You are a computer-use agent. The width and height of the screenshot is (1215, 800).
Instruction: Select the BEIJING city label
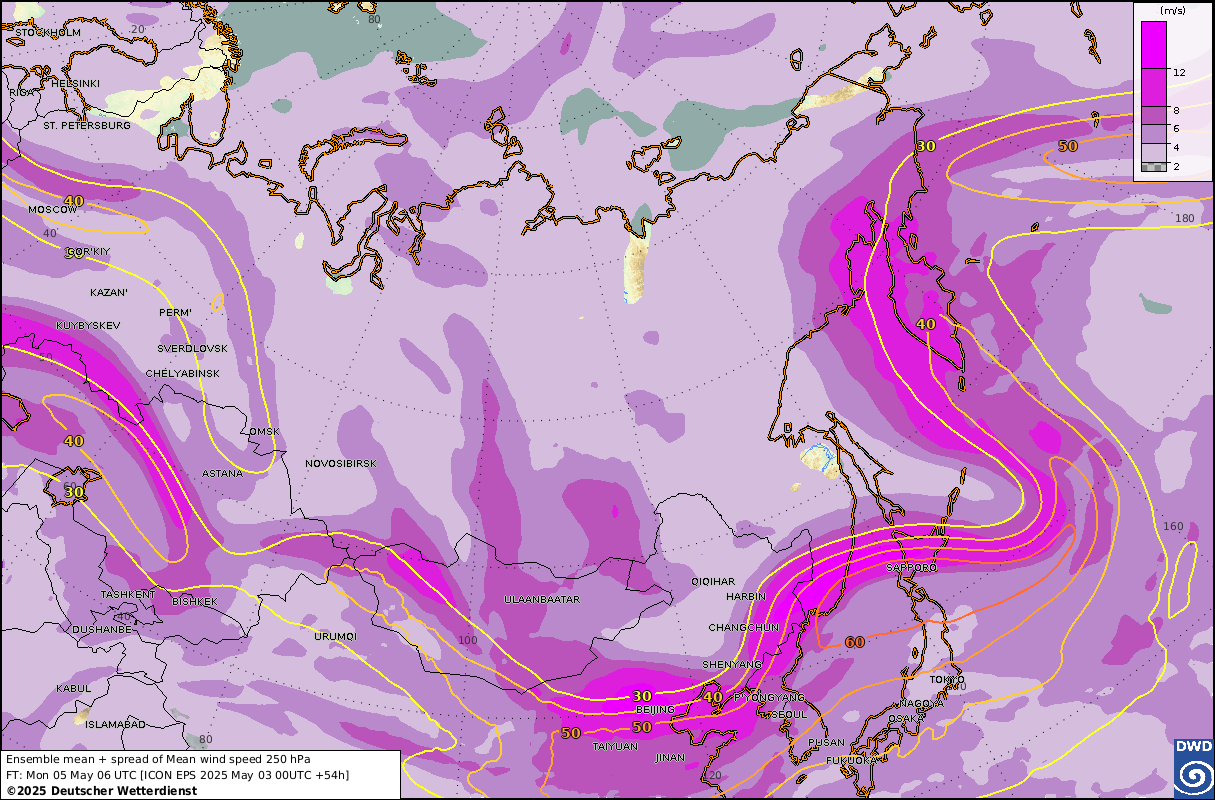(655, 710)
